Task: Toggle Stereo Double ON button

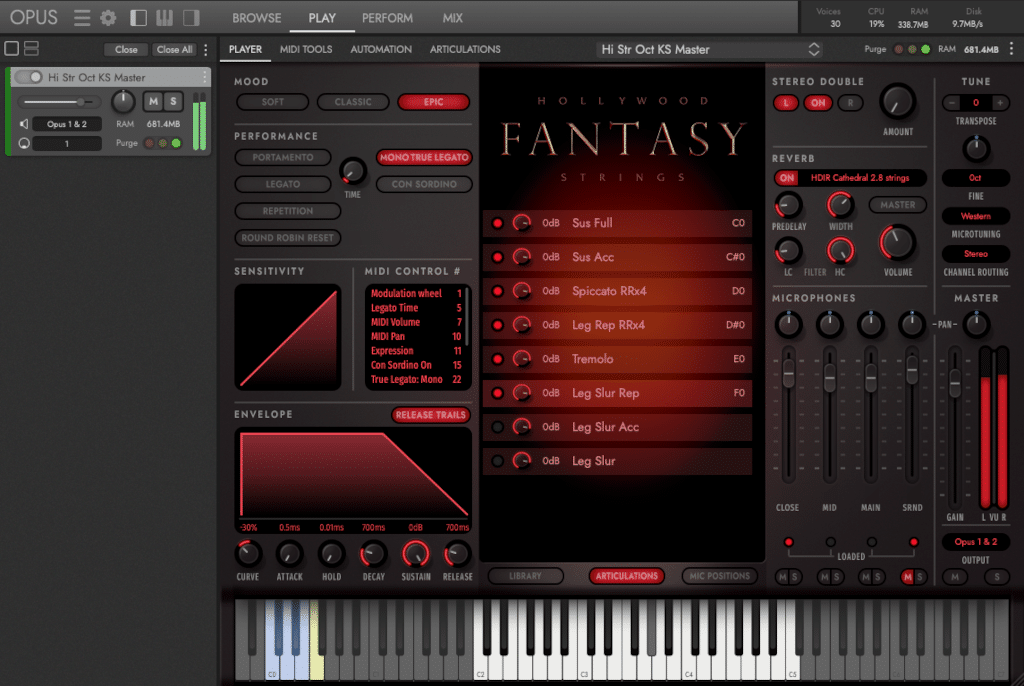Action: pos(818,103)
